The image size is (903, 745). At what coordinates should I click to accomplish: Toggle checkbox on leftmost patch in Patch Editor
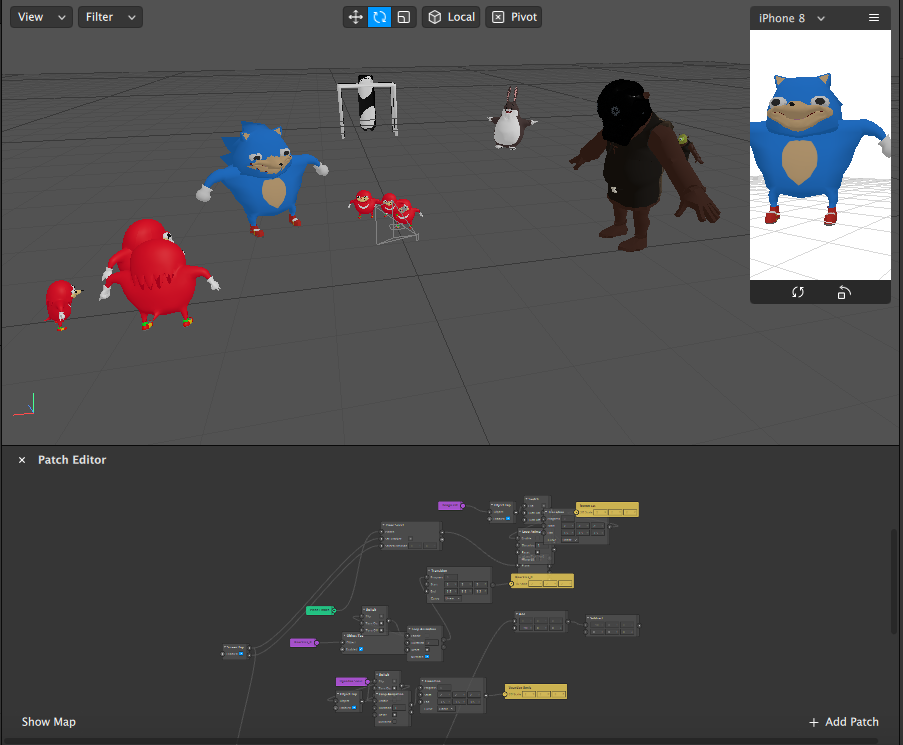pyautogui.click(x=241, y=653)
